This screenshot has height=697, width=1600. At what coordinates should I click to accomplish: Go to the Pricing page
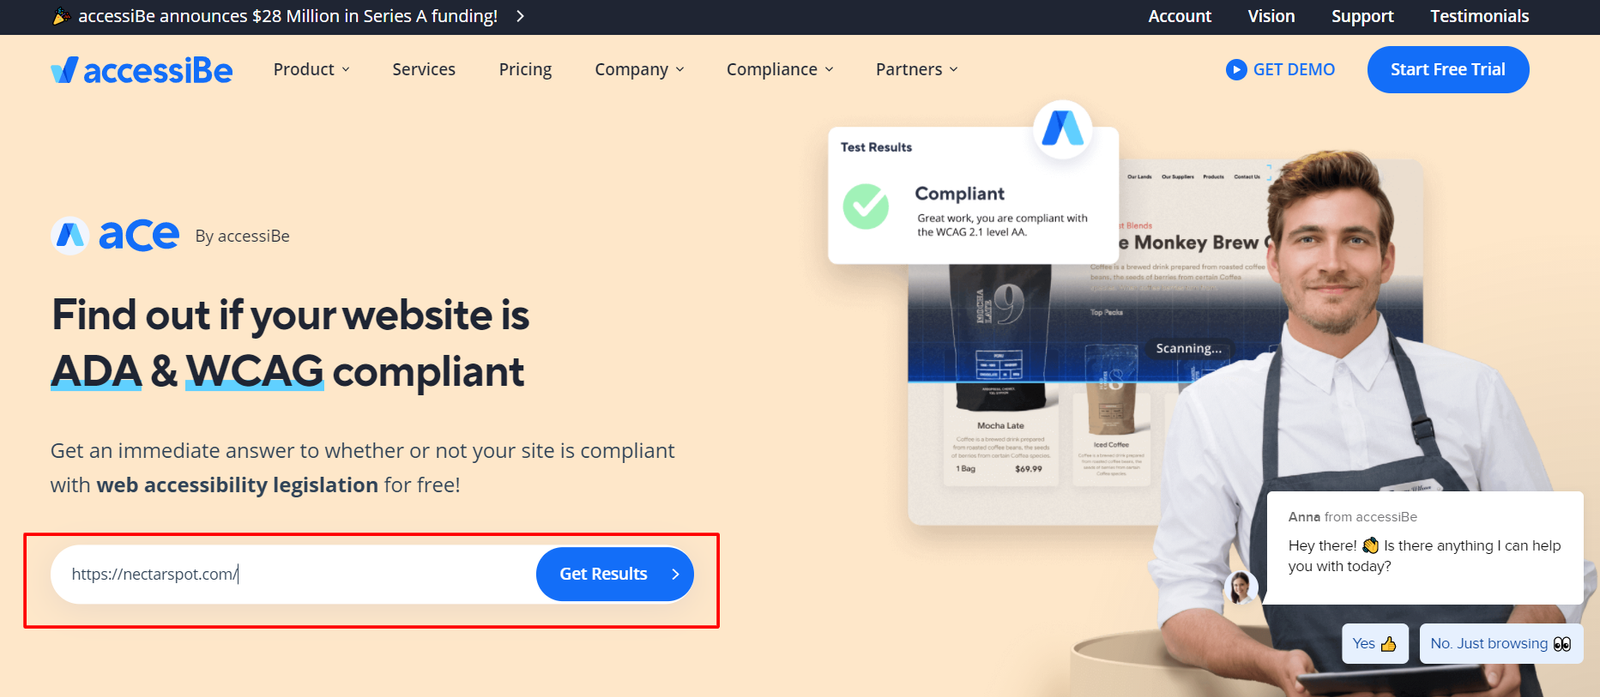(525, 69)
